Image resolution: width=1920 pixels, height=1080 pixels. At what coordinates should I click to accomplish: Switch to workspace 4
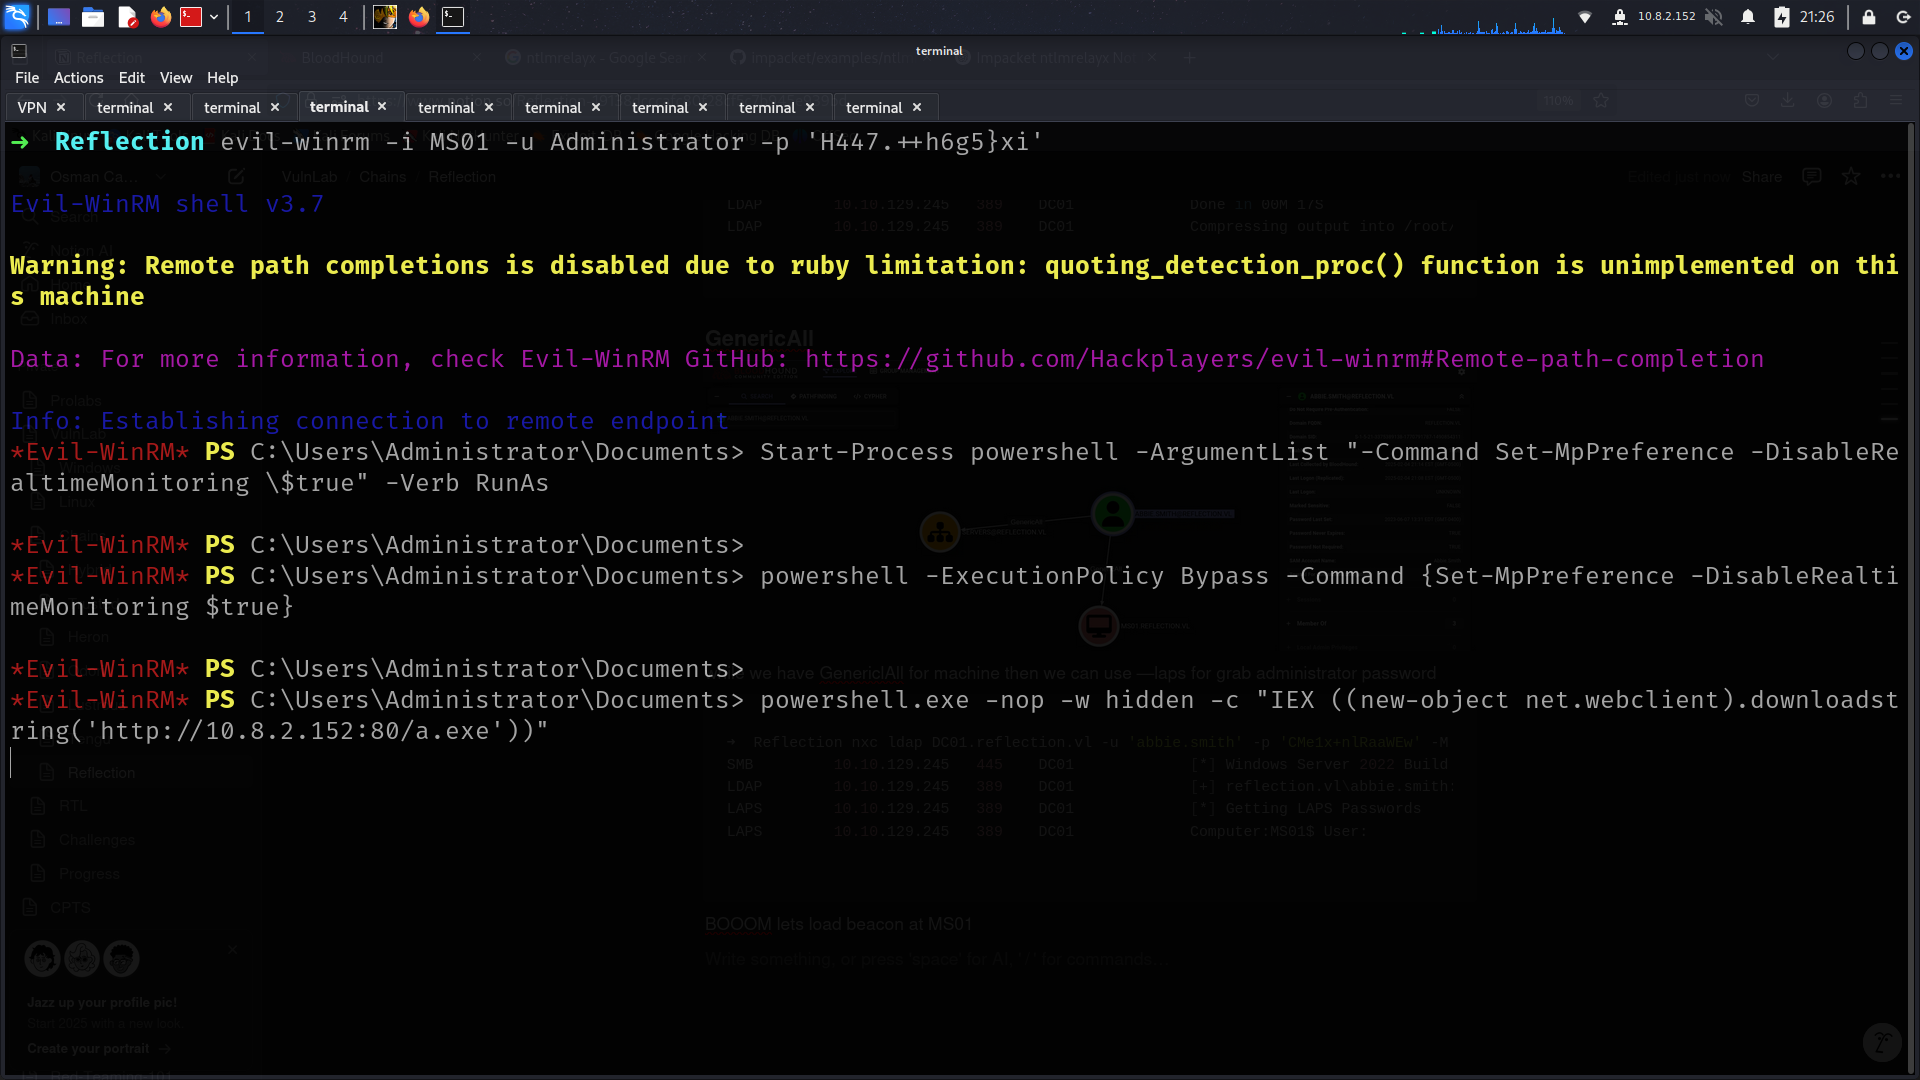click(x=343, y=17)
